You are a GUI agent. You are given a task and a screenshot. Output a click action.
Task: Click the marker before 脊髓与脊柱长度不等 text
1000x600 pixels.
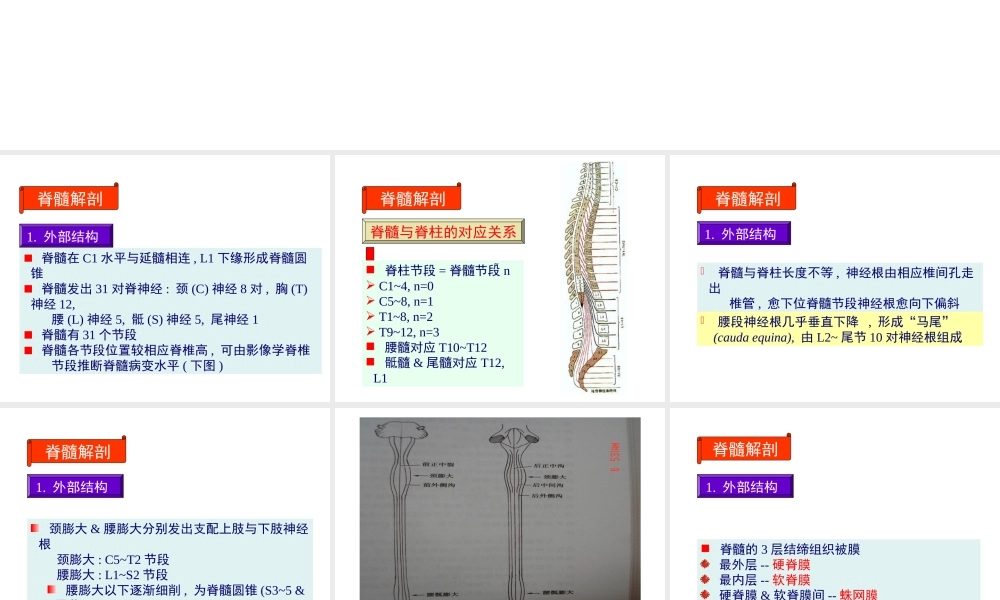pyautogui.click(x=702, y=269)
